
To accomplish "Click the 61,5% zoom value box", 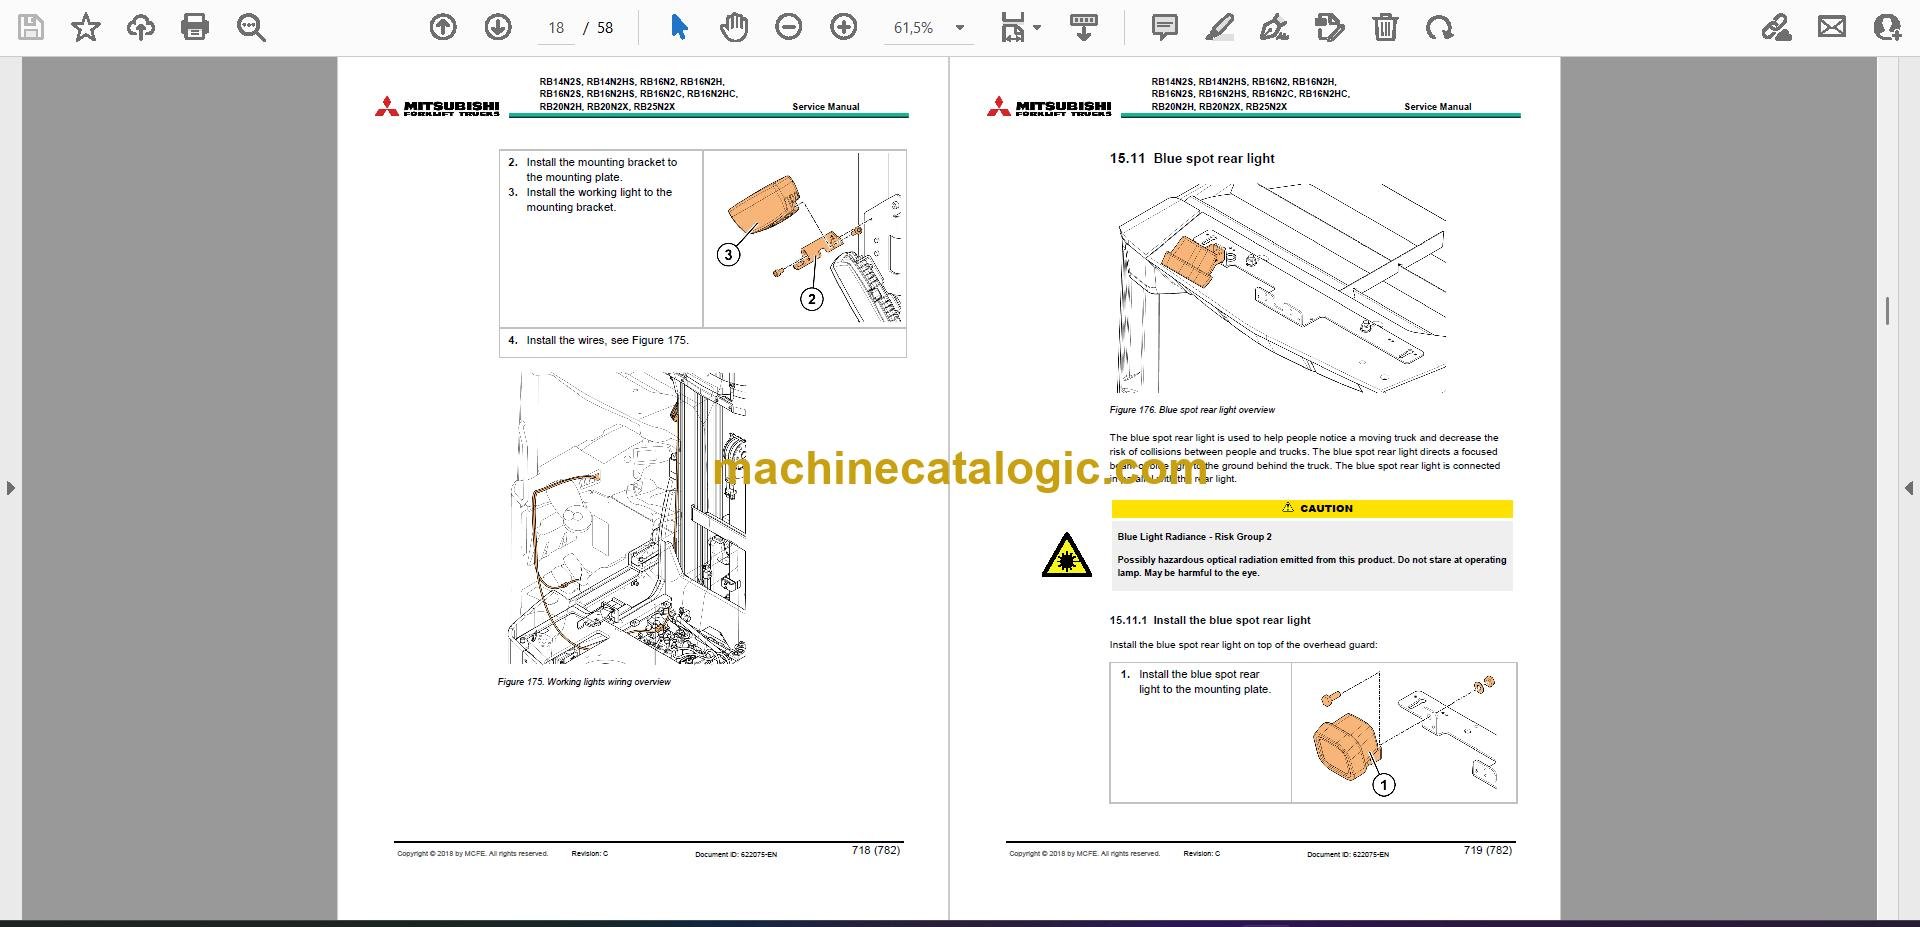I will pyautogui.click(x=913, y=28).
